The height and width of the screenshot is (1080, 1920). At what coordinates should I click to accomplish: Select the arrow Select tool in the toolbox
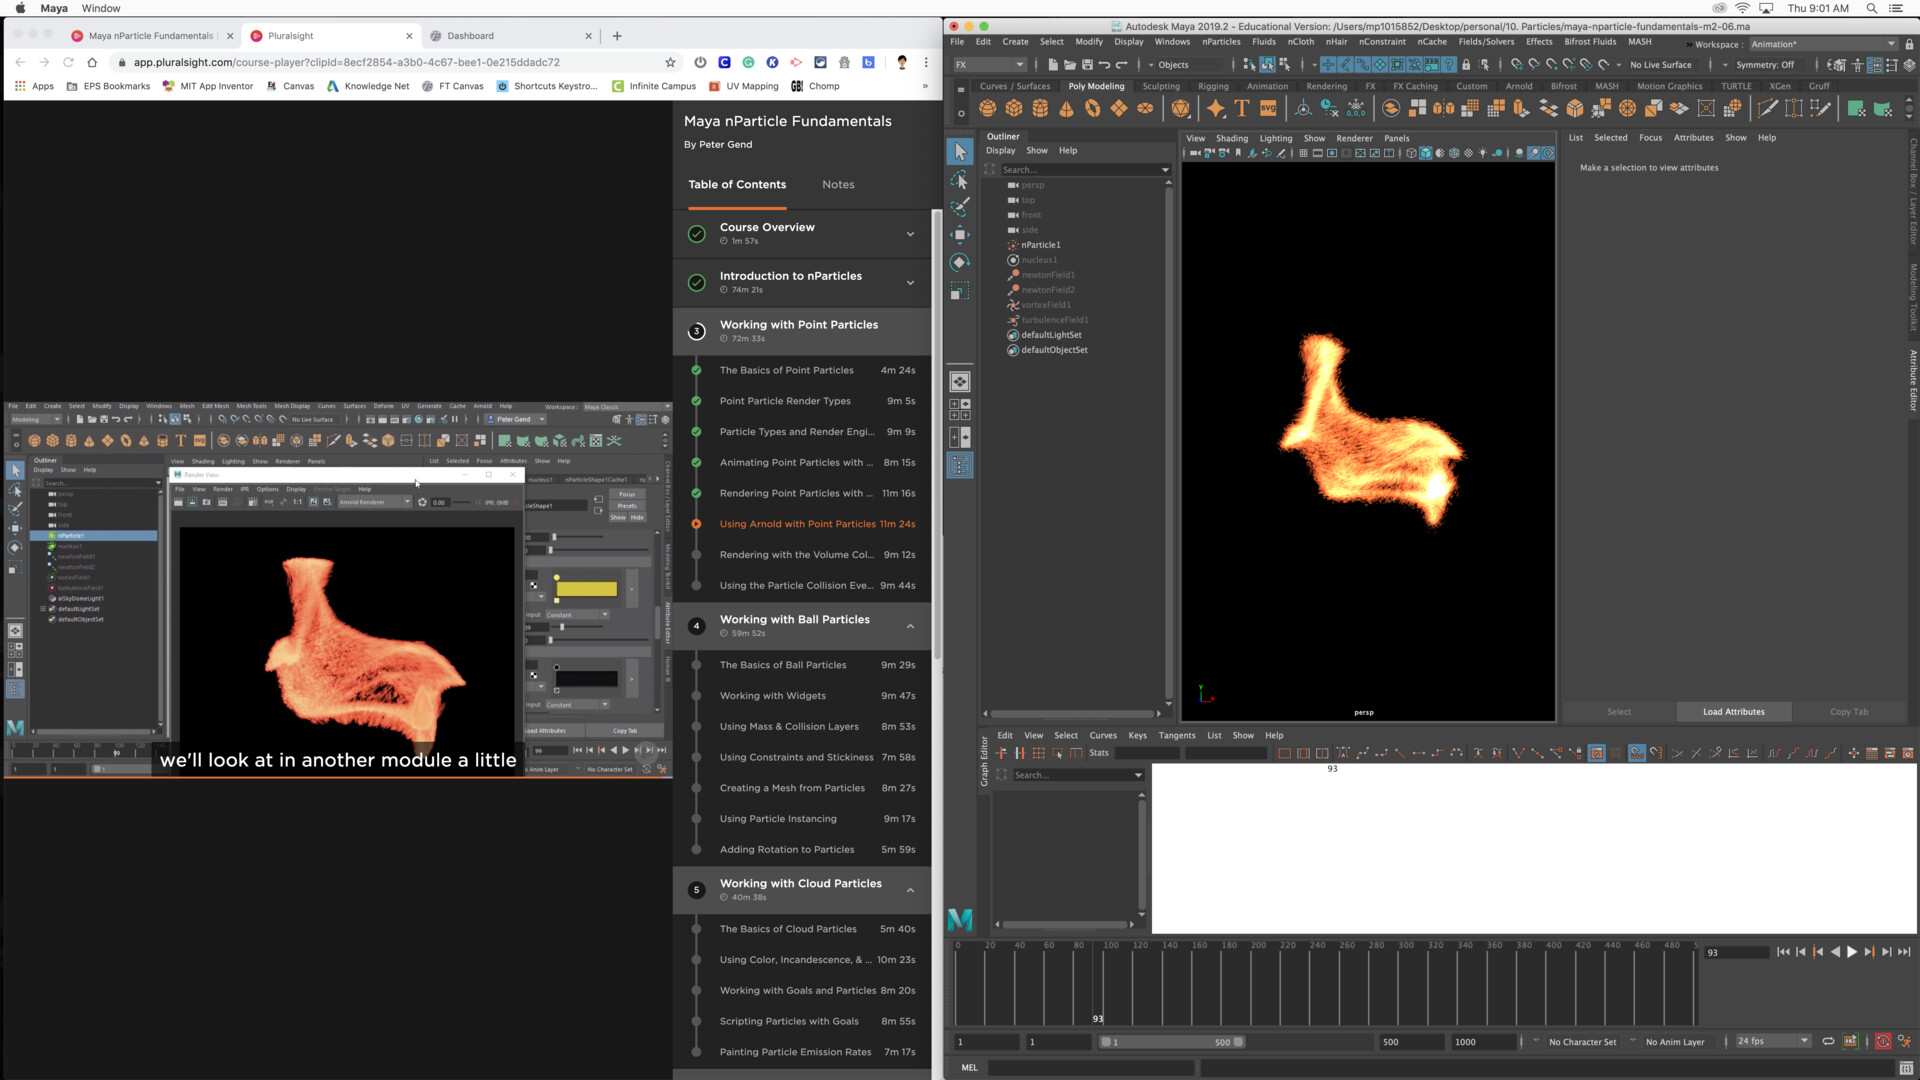959,152
